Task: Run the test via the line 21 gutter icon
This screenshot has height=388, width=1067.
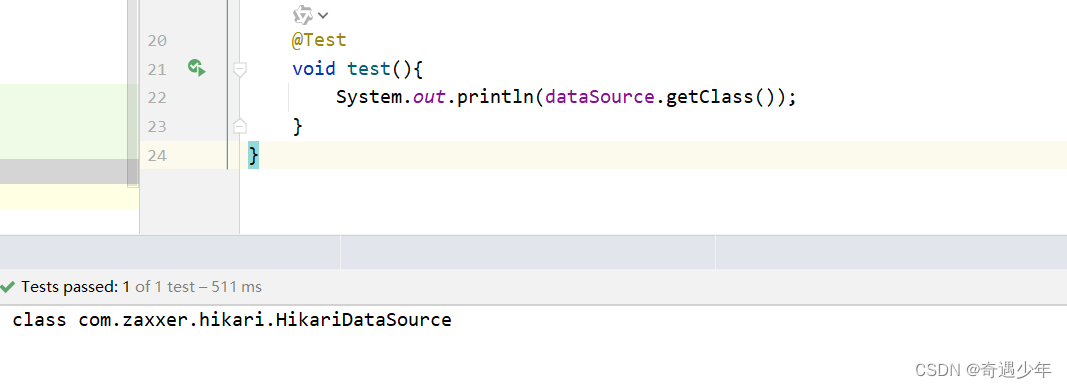Action: [x=197, y=68]
